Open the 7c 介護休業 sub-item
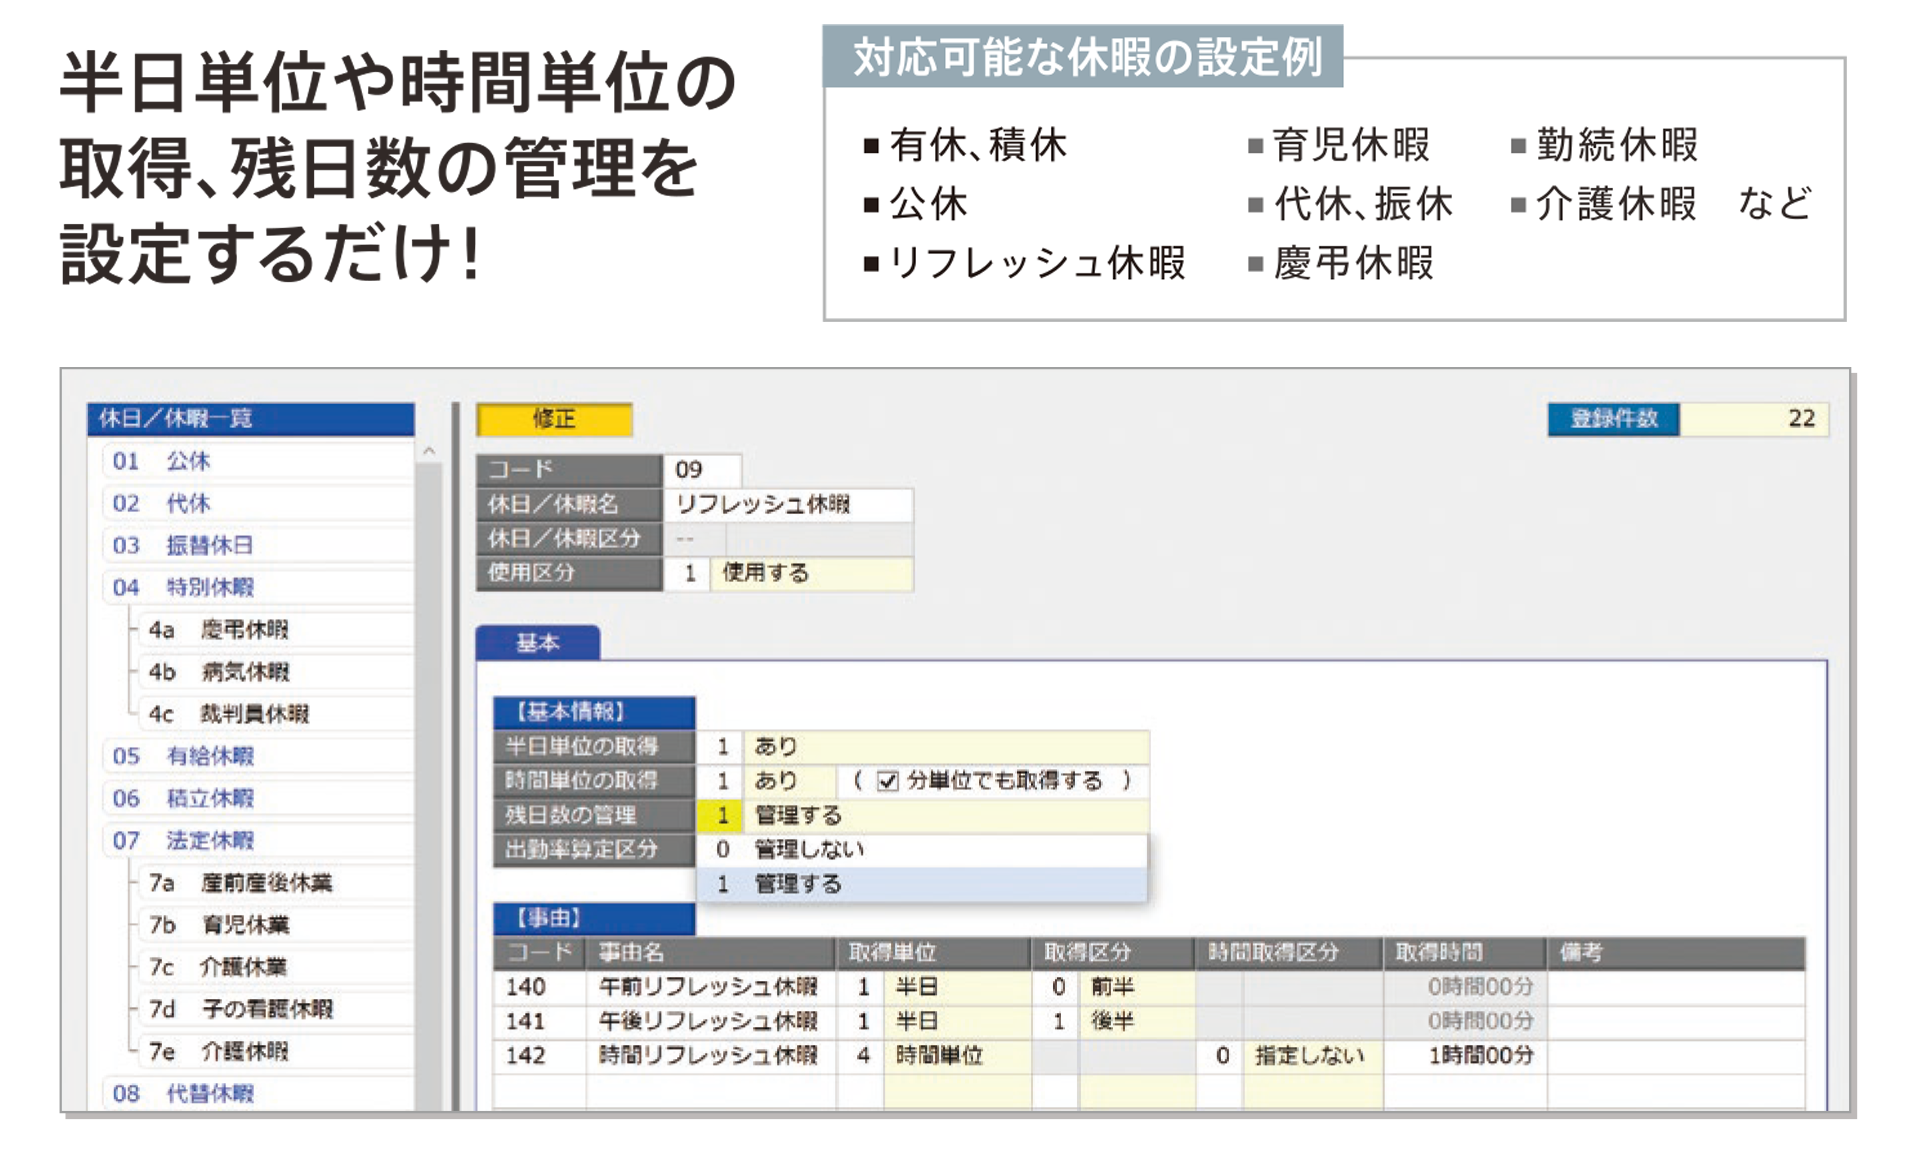The width and height of the screenshot is (1917, 1176). (275, 967)
